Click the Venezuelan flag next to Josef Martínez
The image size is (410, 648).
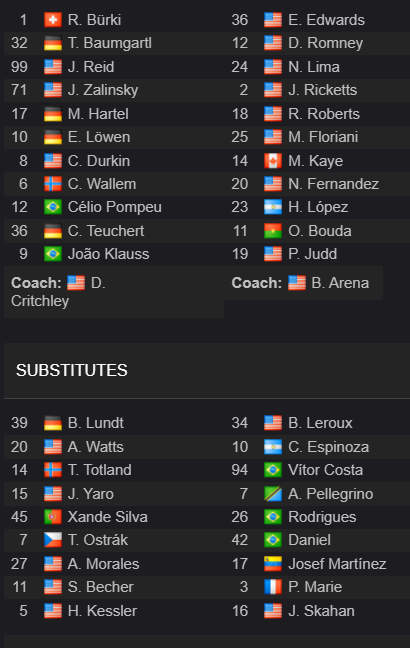coord(273,564)
